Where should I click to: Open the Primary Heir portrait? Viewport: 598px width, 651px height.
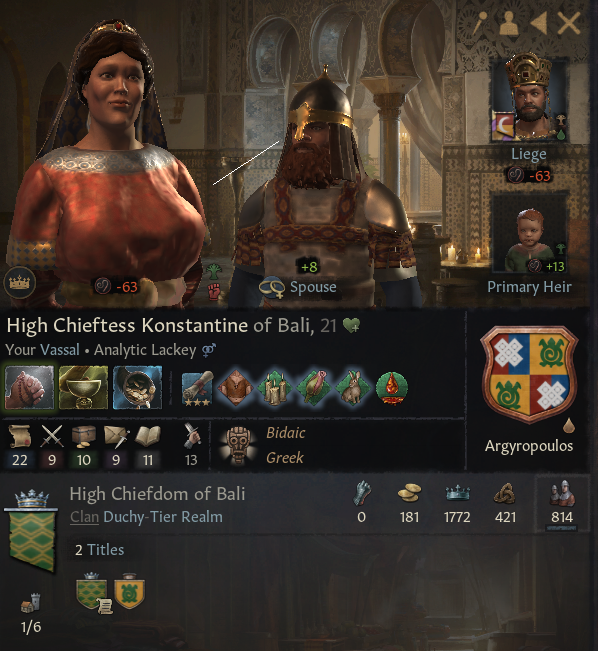point(529,237)
